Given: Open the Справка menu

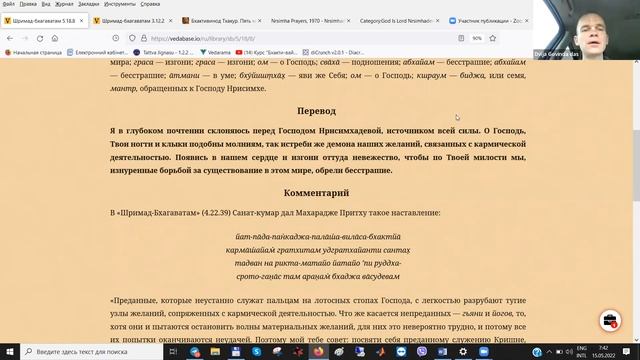Looking at the screenshot, I should pos(150,4).
